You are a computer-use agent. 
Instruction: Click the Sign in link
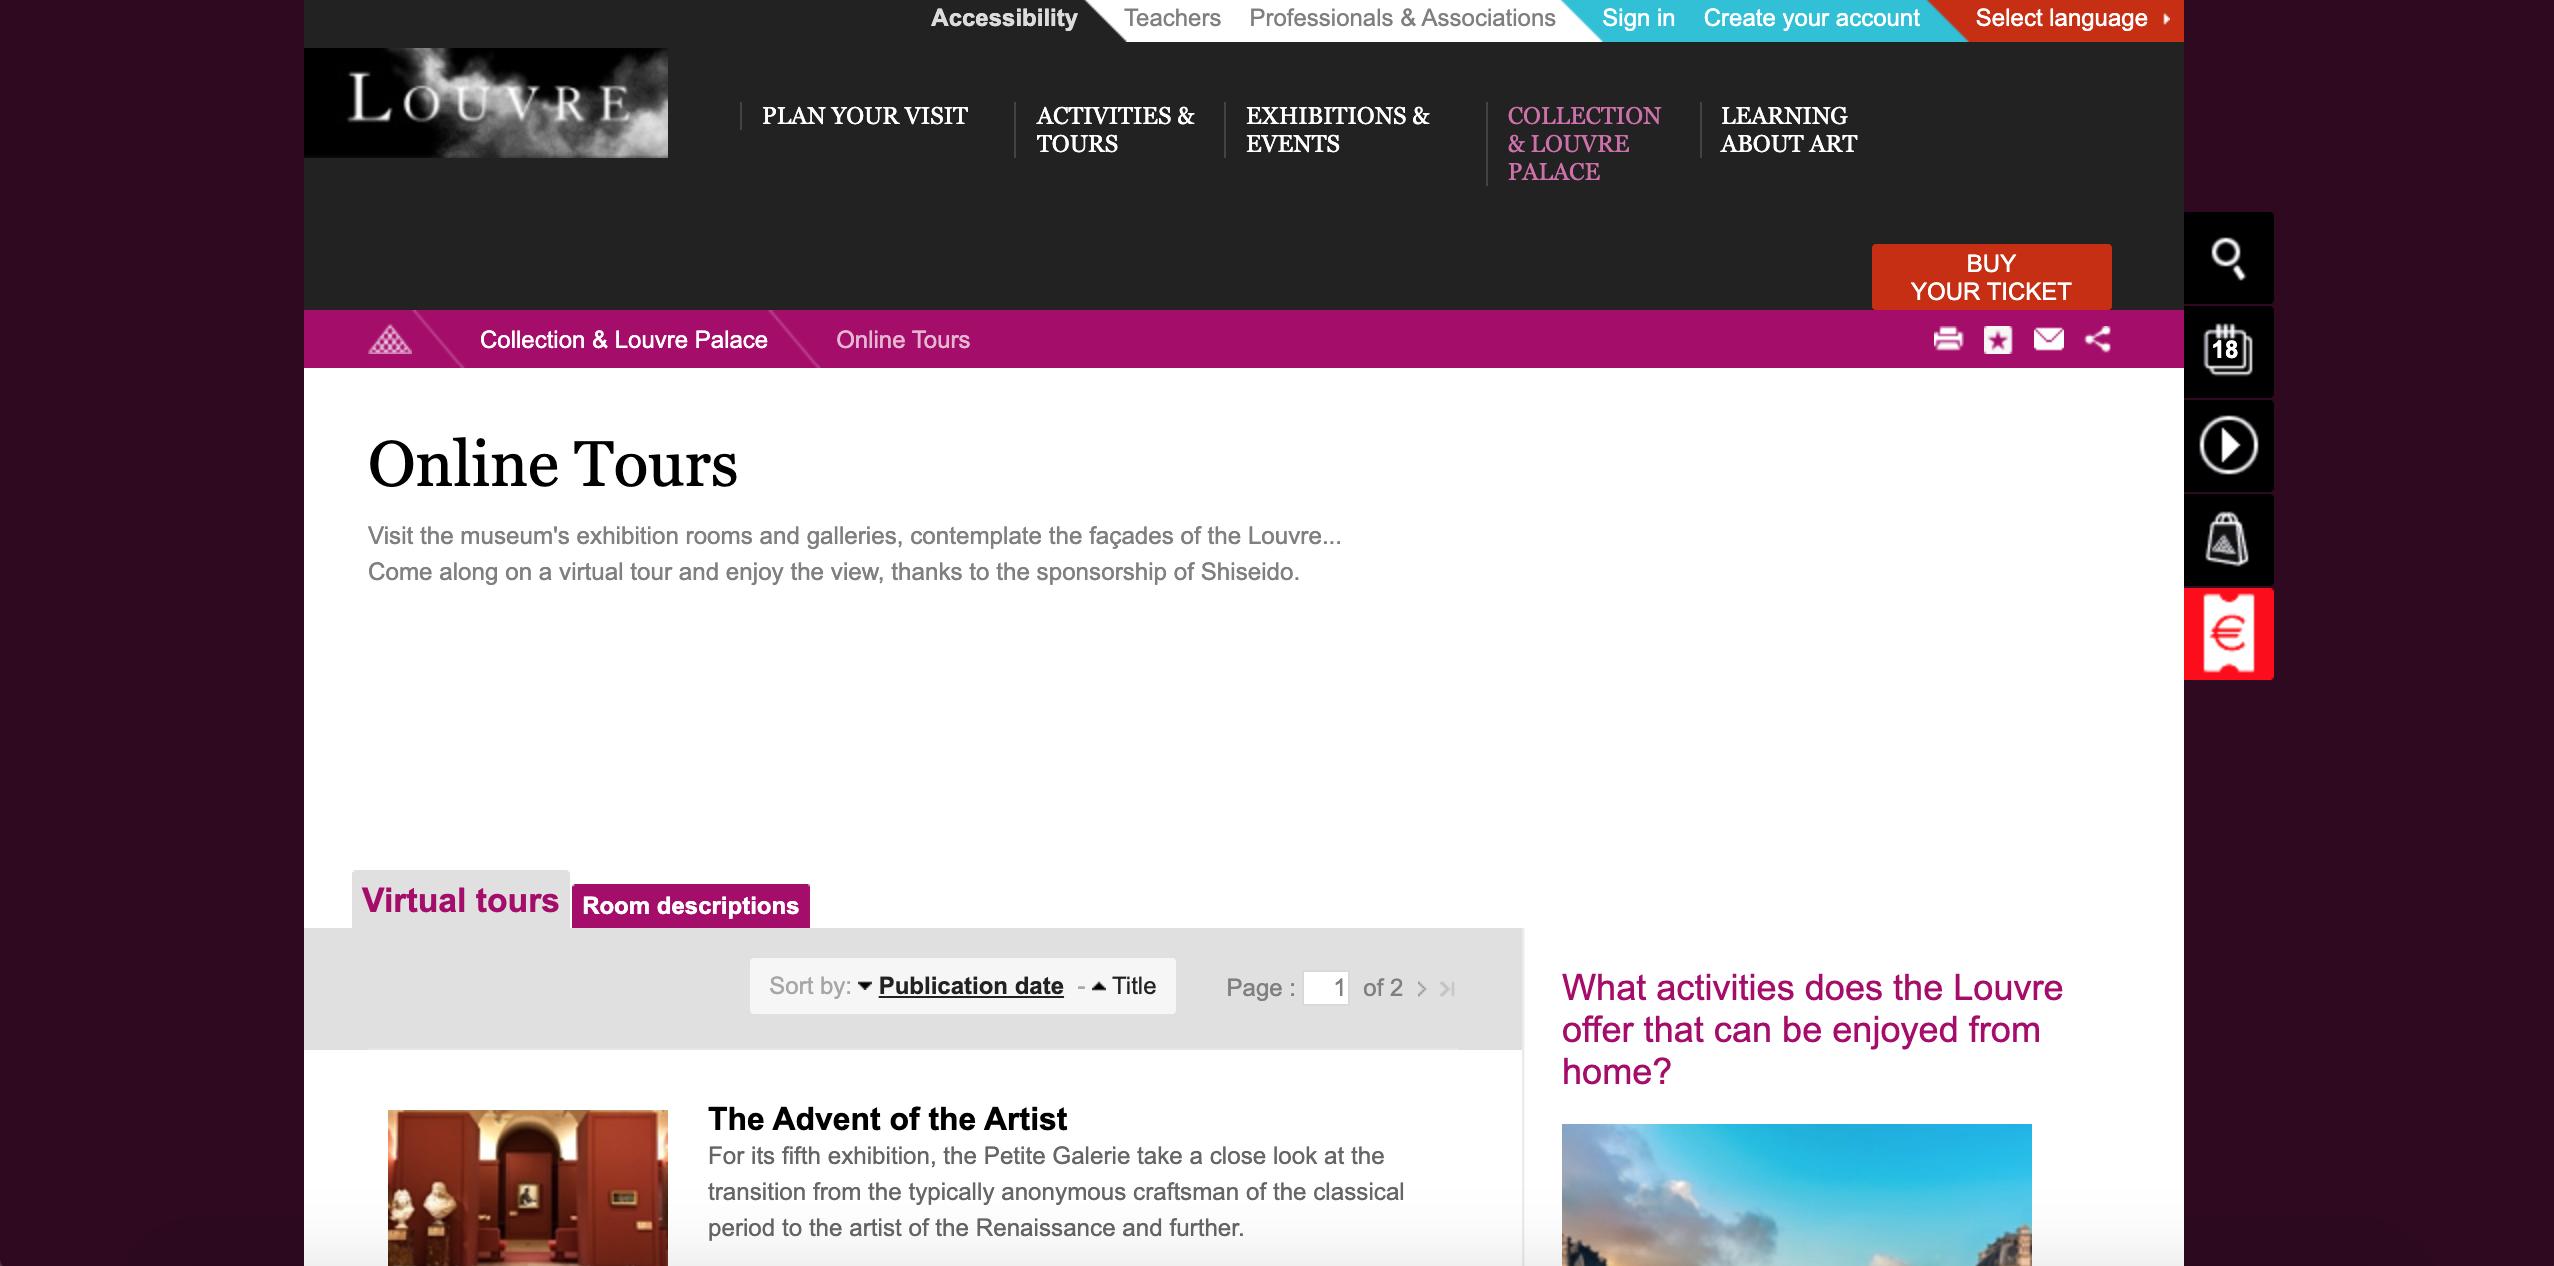click(x=1637, y=18)
